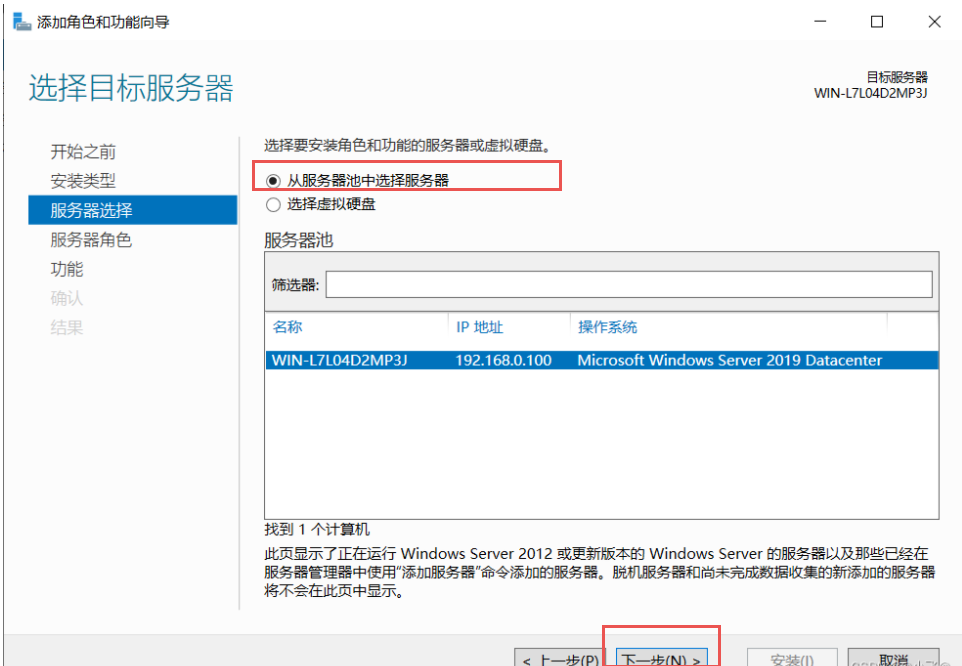Click the wizard icon in the title bar
This screenshot has height=666, width=962.
coord(21,22)
